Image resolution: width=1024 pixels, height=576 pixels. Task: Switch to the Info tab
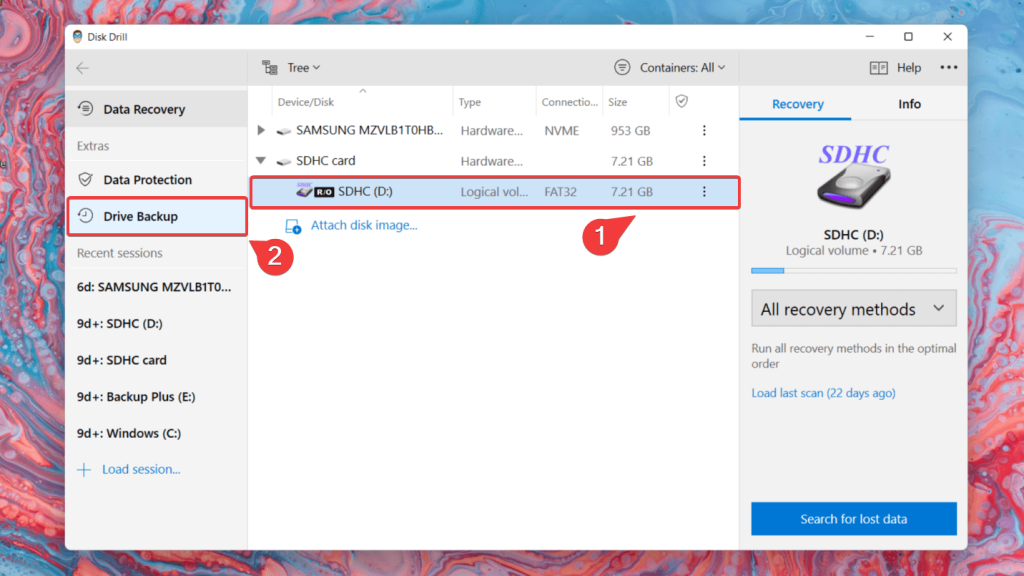909,103
